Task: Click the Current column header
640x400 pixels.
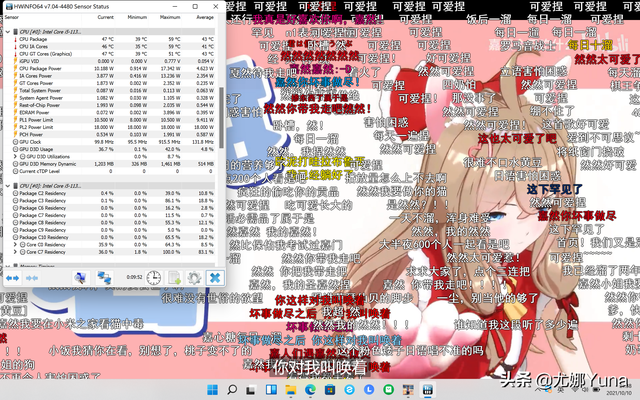Action: tap(105, 17)
